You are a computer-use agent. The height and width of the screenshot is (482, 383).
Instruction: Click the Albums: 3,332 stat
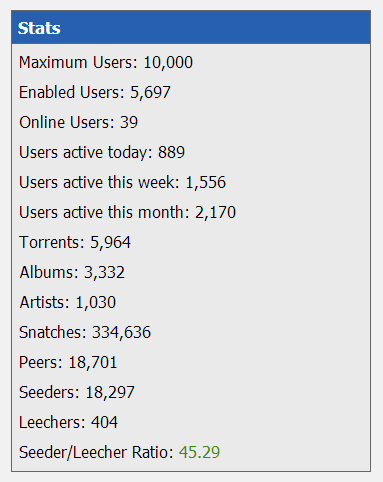point(72,272)
